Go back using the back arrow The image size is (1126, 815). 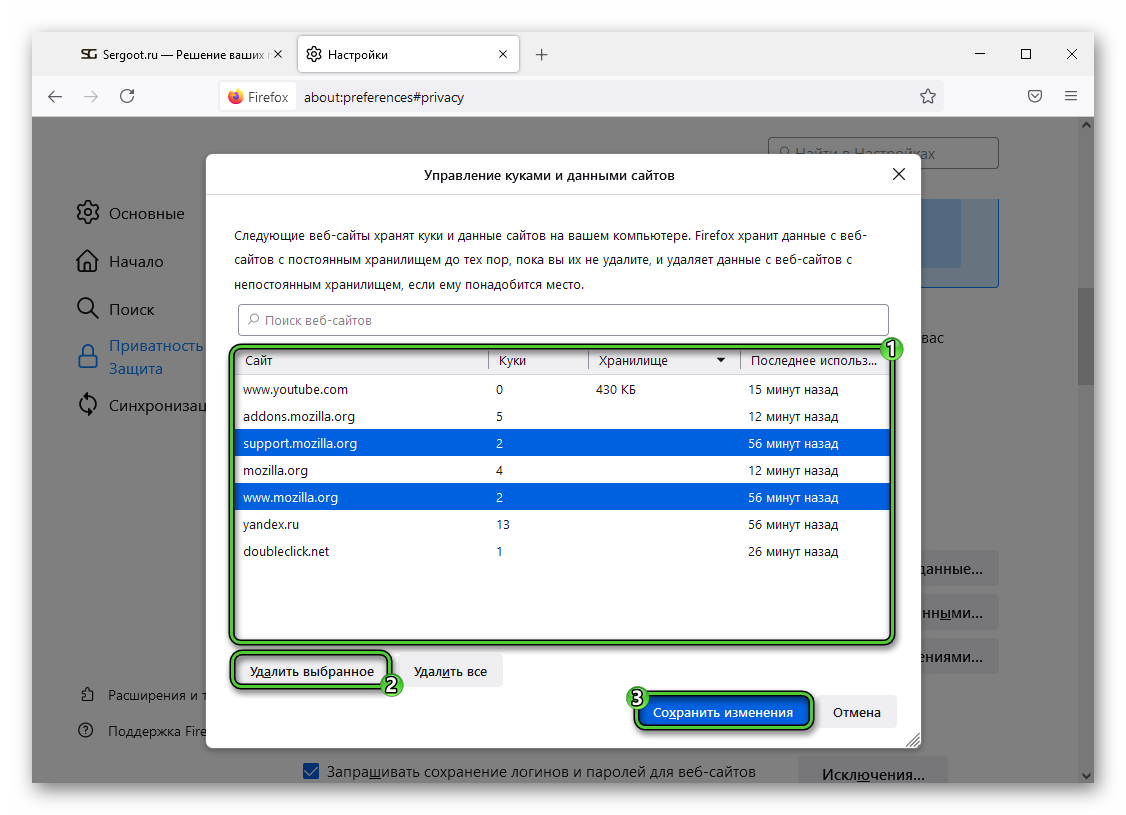55,96
